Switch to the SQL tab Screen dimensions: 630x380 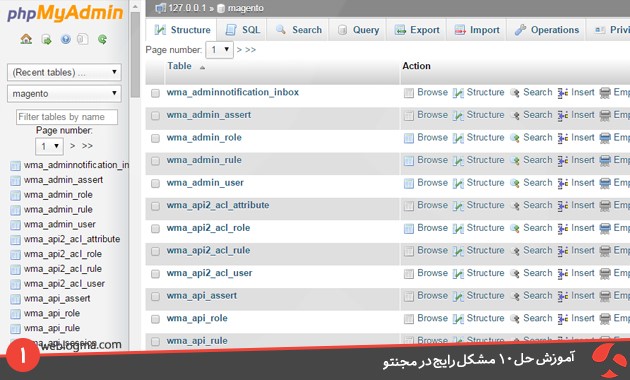pyautogui.click(x=243, y=30)
